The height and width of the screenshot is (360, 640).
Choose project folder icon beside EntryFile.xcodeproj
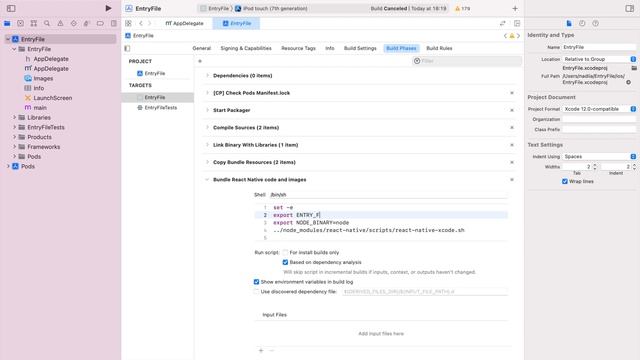pos(634,68)
